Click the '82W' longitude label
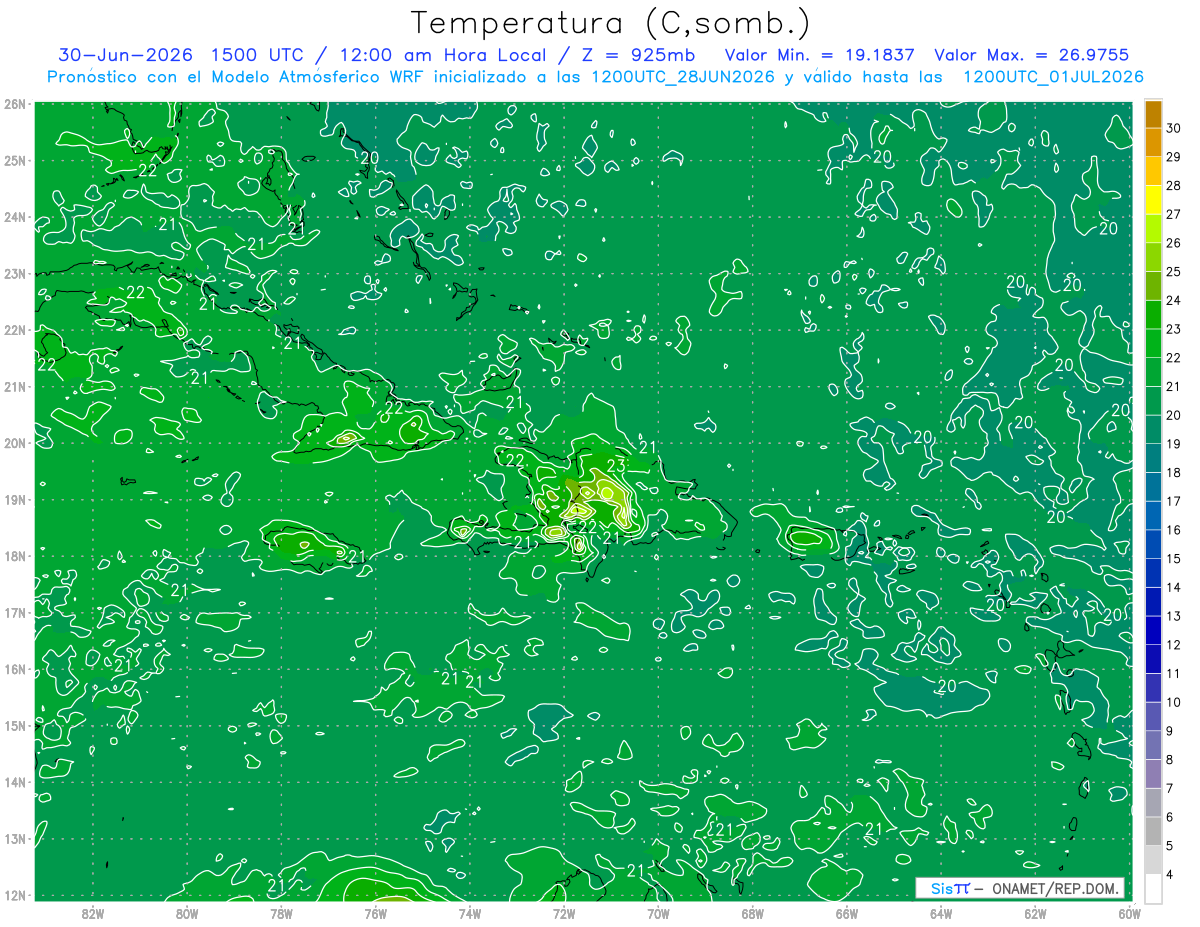The width and height of the screenshot is (1200, 927). (x=93, y=913)
